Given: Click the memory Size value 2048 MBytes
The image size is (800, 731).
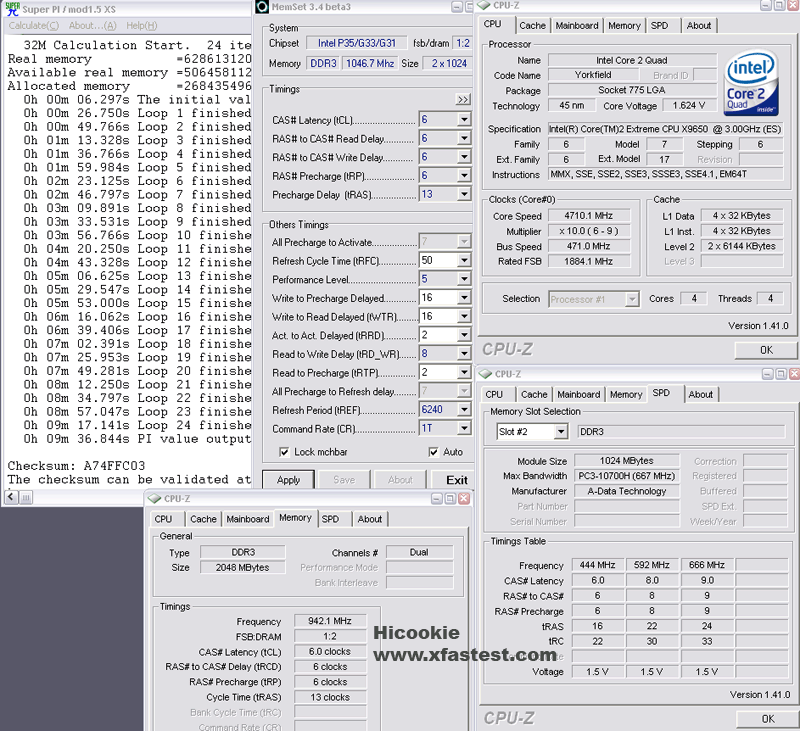Looking at the screenshot, I should click(x=242, y=568).
